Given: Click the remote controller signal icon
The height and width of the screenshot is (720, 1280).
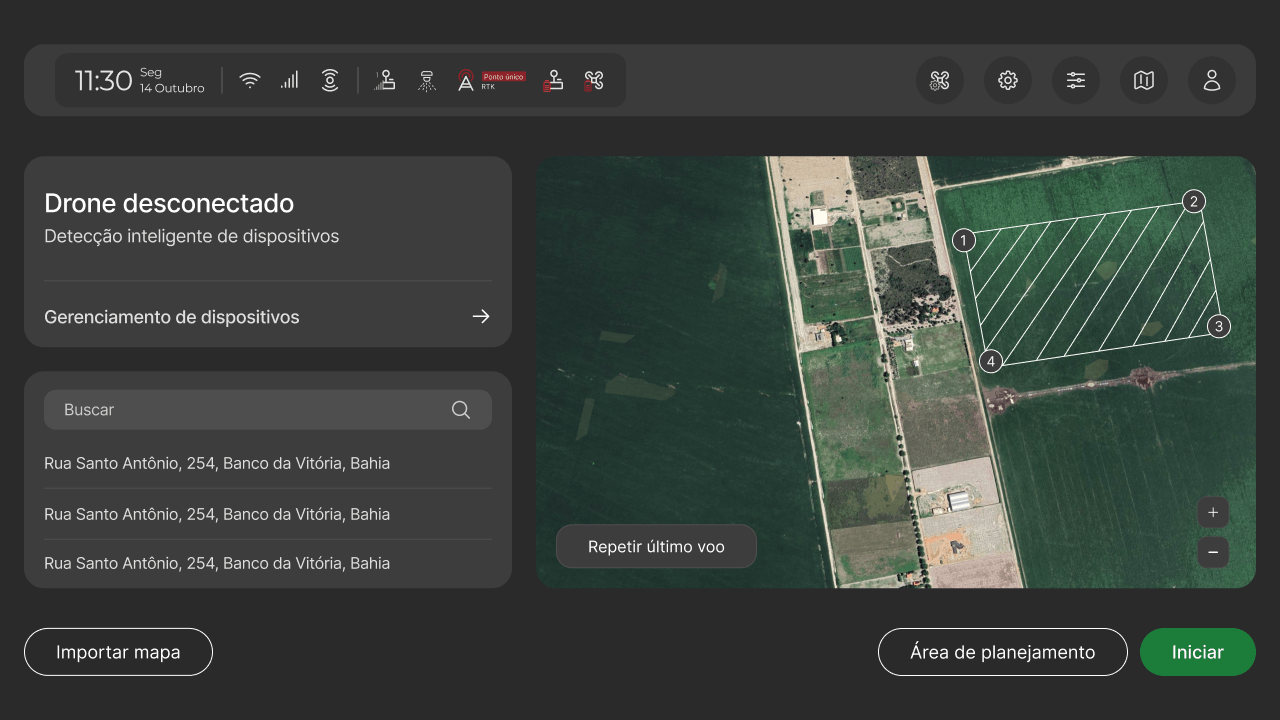Looking at the screenshot, I should (x=385, y=80).
